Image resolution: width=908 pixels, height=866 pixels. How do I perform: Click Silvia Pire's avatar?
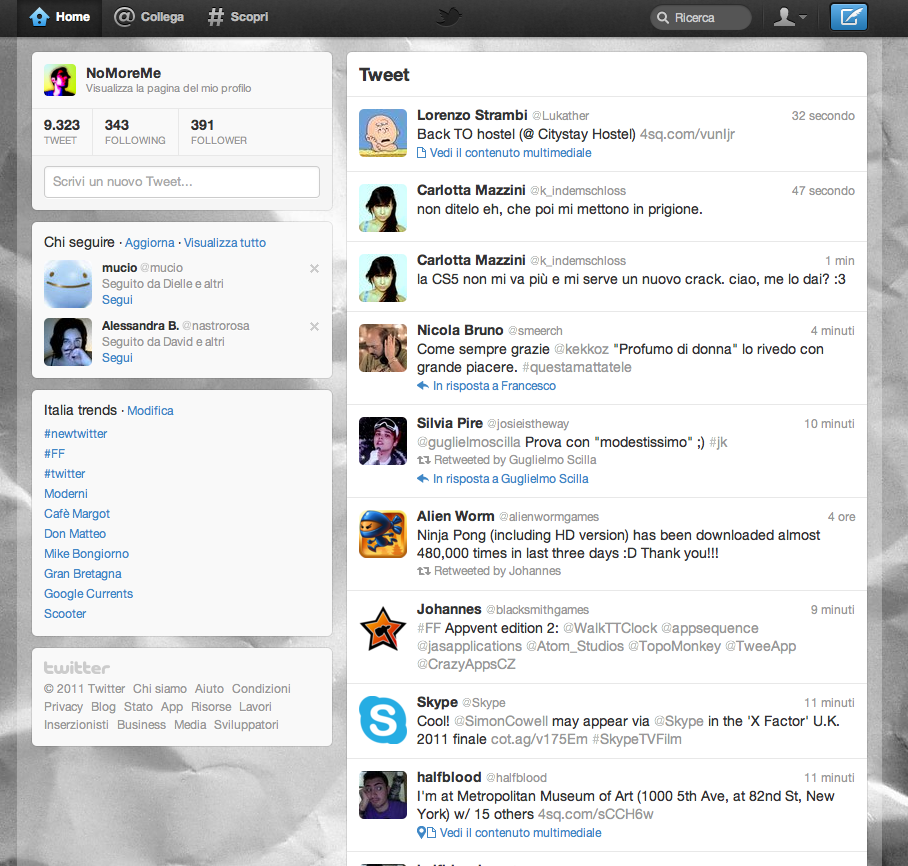coord(383,441)
